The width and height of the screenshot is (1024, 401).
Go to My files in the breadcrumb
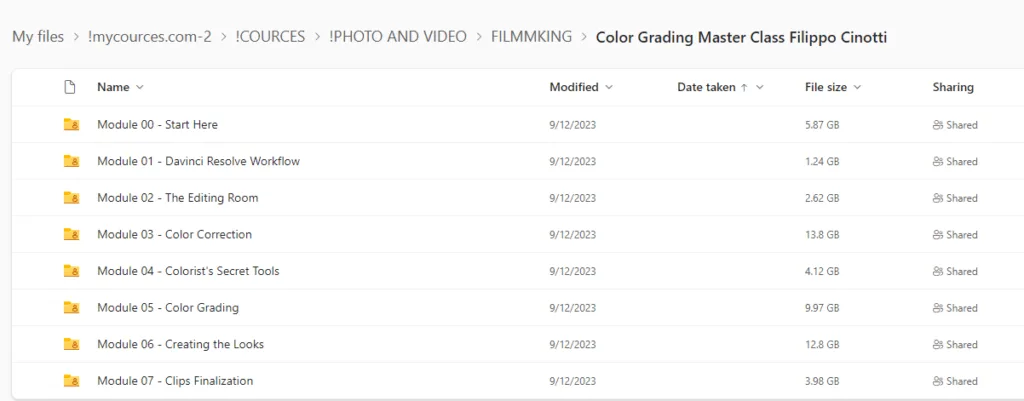[38, 37]
